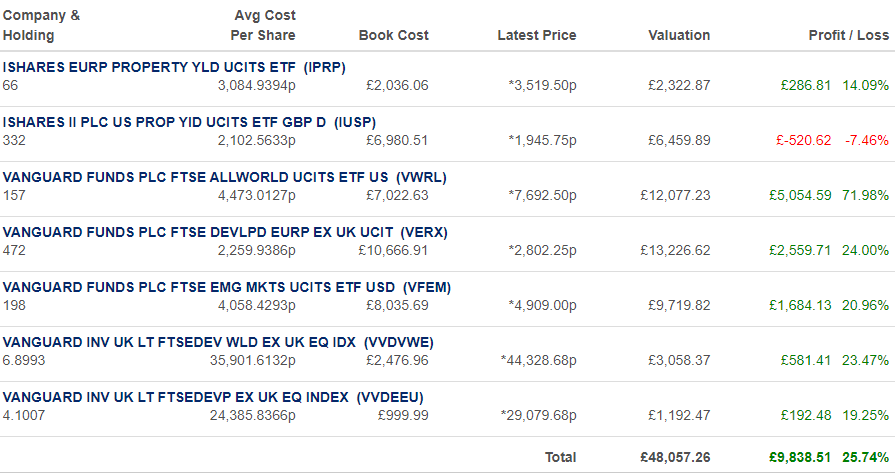The width and height of the screenshot is (895, 473).
Task: Click the £10,666.91 book cost value
Action: [x=393, y=250]
